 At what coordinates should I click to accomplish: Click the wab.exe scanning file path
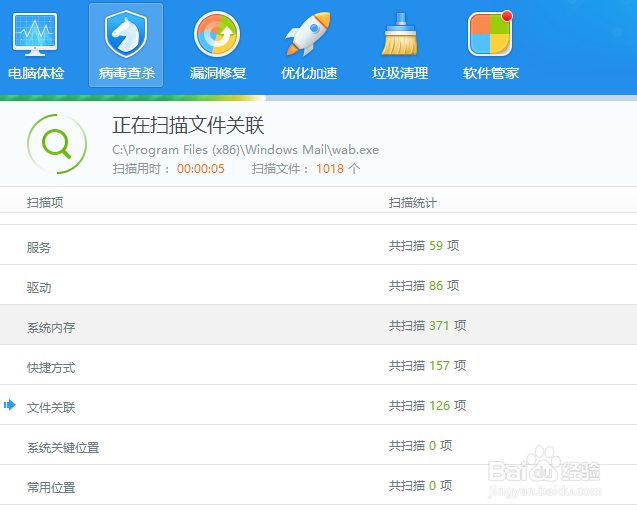point(245,150)
